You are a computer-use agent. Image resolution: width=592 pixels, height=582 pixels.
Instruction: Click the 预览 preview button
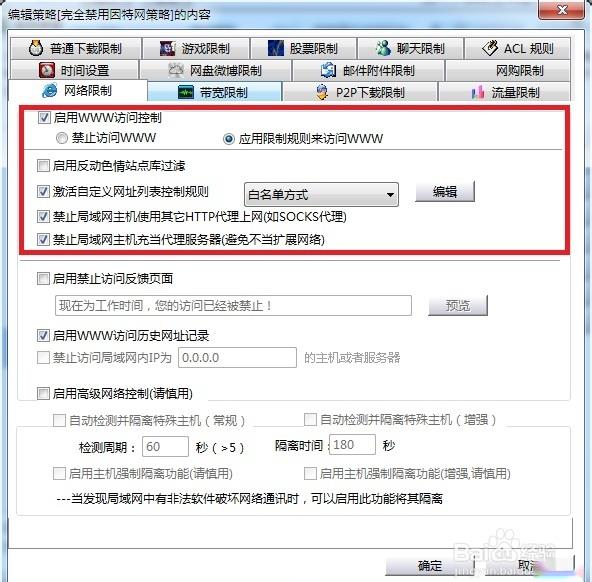[458, 305]
